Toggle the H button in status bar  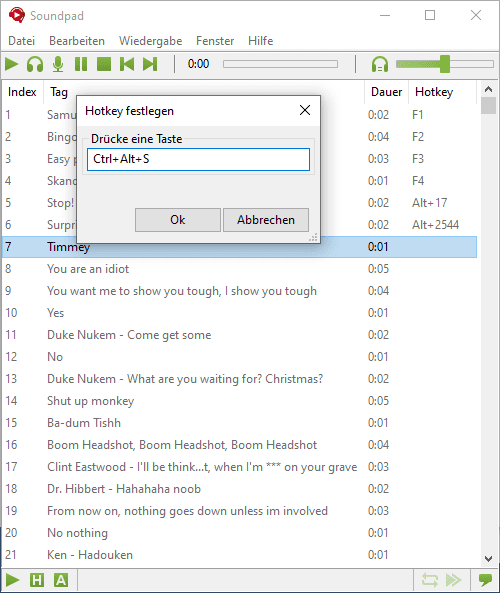coord(37,580)
